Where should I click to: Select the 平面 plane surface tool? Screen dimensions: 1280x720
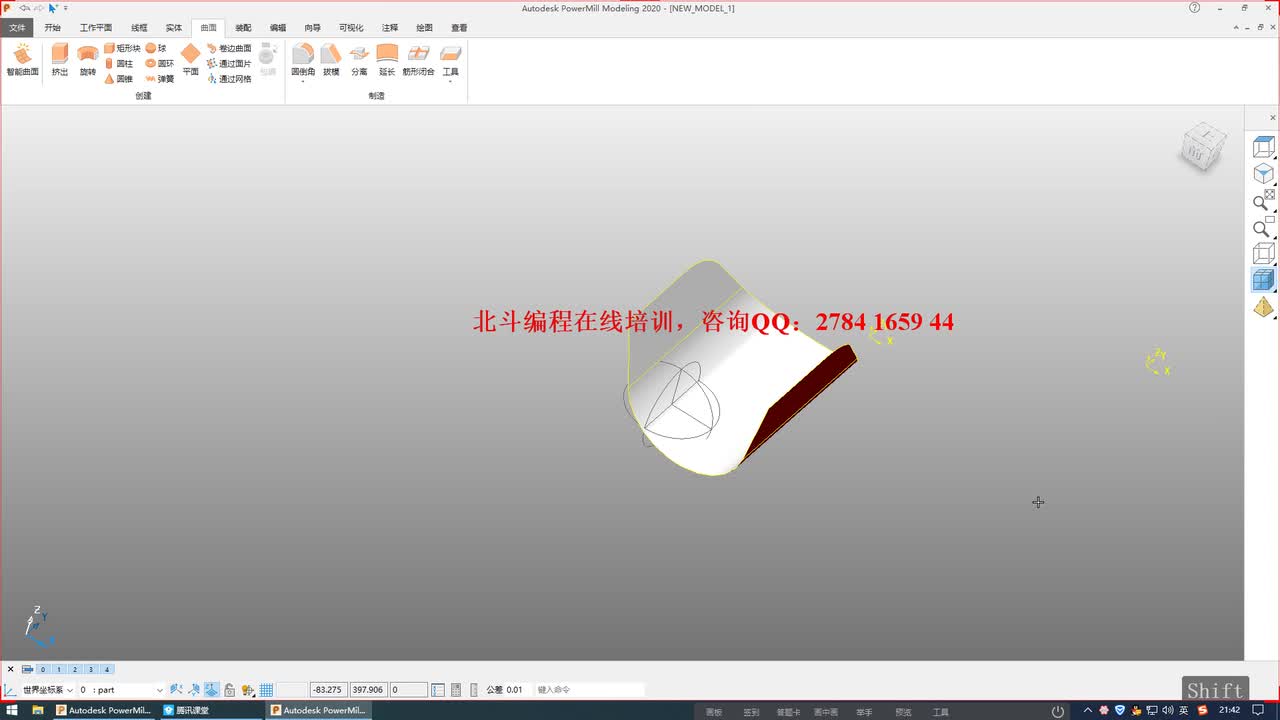190,60
